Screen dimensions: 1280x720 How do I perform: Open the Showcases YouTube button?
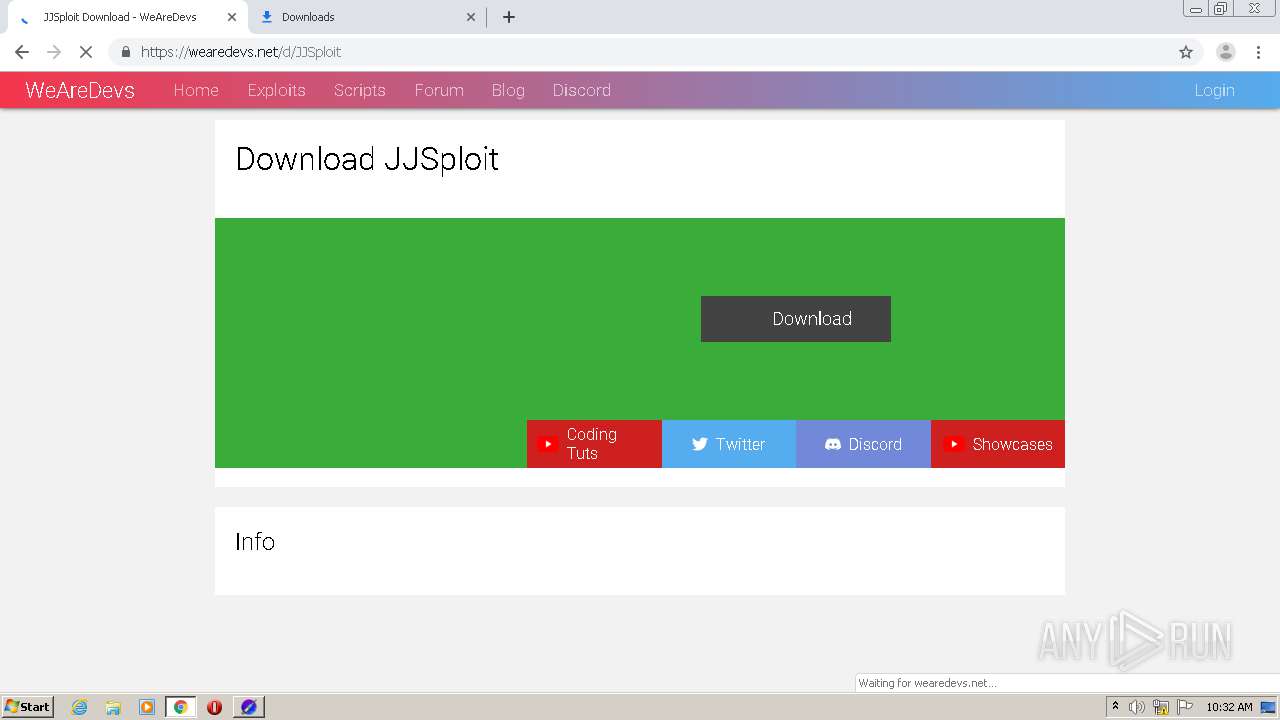tap(998, 444)
